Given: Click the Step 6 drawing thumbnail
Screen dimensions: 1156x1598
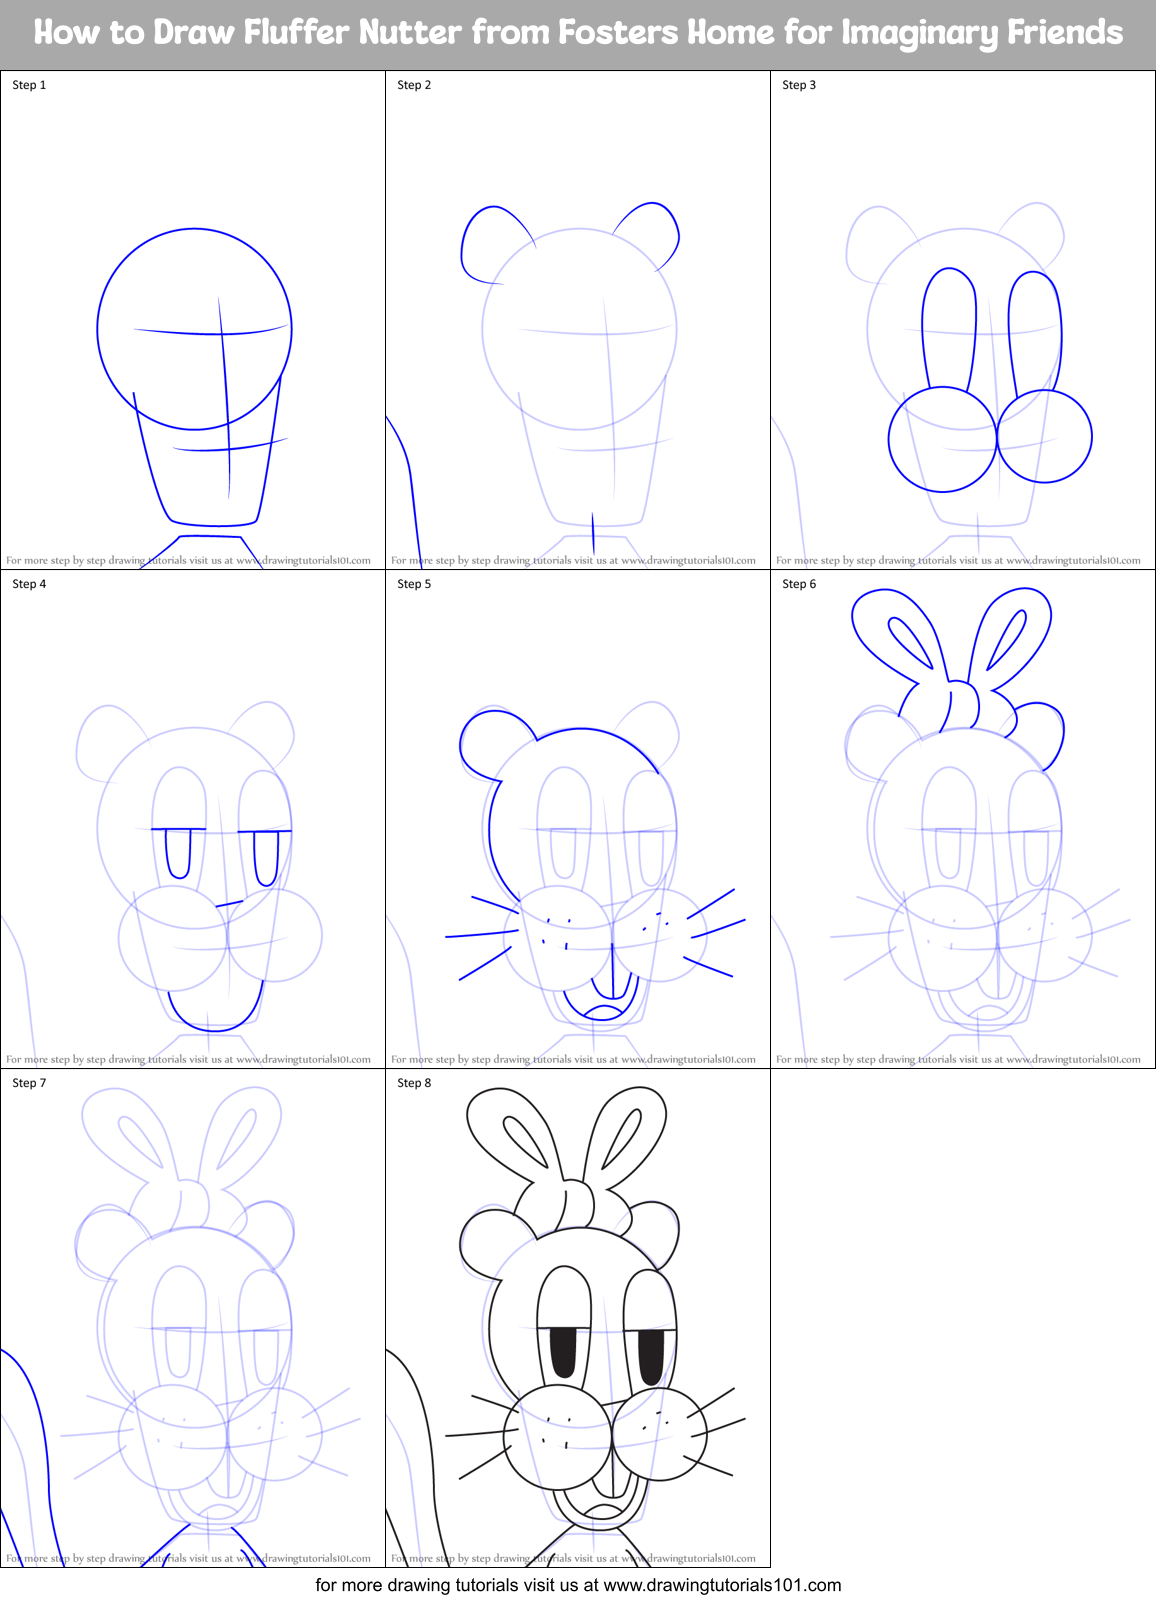Looking at the screenshot, I should pyautogui.click(x=963, y=819).
